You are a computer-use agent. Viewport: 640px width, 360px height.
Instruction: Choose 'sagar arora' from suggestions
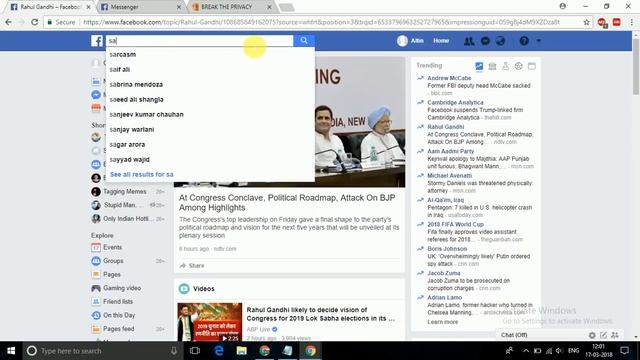pyautogui.click(x=210, y=144)
